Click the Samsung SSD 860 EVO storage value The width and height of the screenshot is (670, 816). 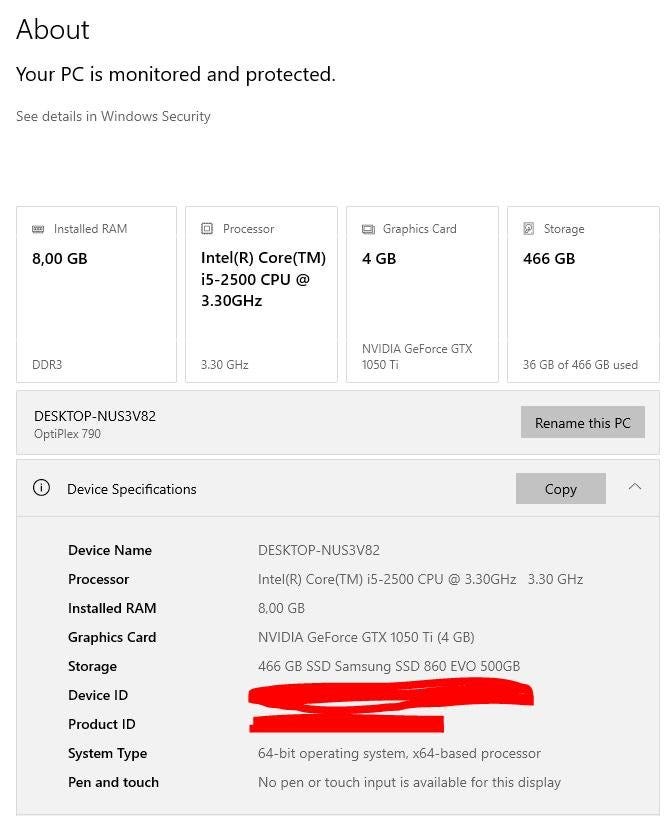[389, 666]
